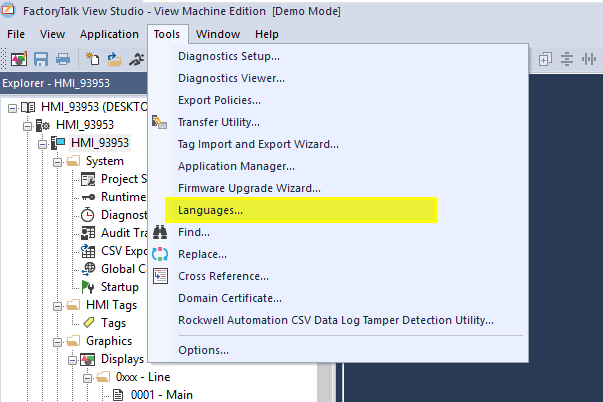
Task: Click the Runtime Security key icon
Action: coord(88,197)
